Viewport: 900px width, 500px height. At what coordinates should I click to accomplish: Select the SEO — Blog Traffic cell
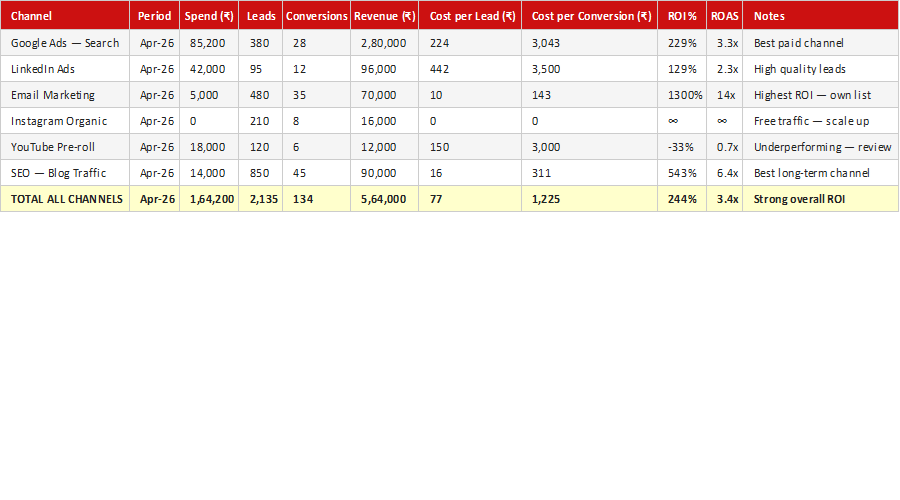[65, 173]
